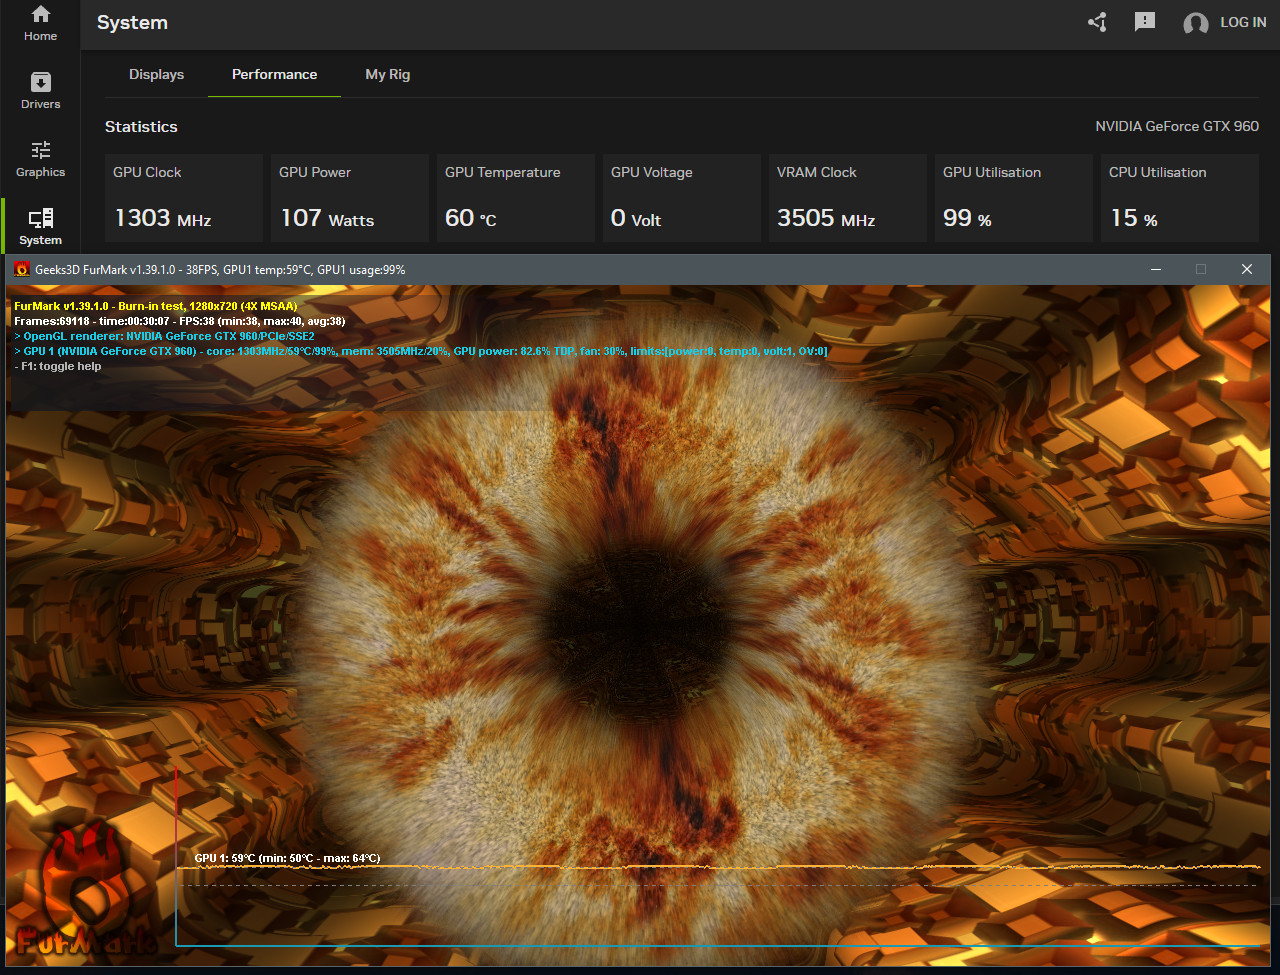The image size is (1280, 975).
Task: Click the share icon in header
Action: click(x=1097, y=22)
